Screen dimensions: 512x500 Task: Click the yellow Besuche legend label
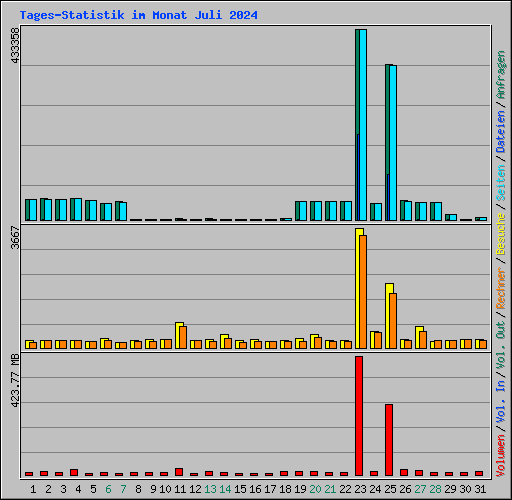click(501, 234)
